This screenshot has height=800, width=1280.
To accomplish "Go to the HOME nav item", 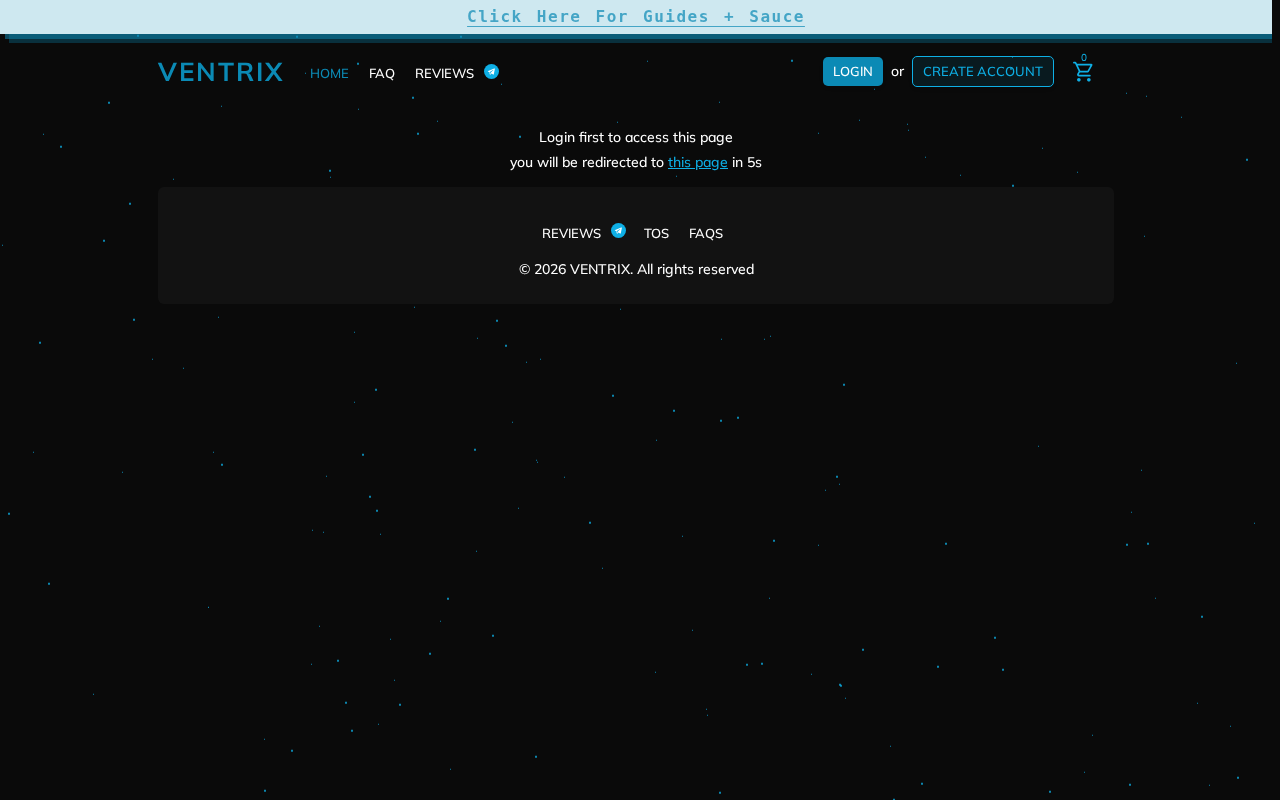I will click(329, 73).
